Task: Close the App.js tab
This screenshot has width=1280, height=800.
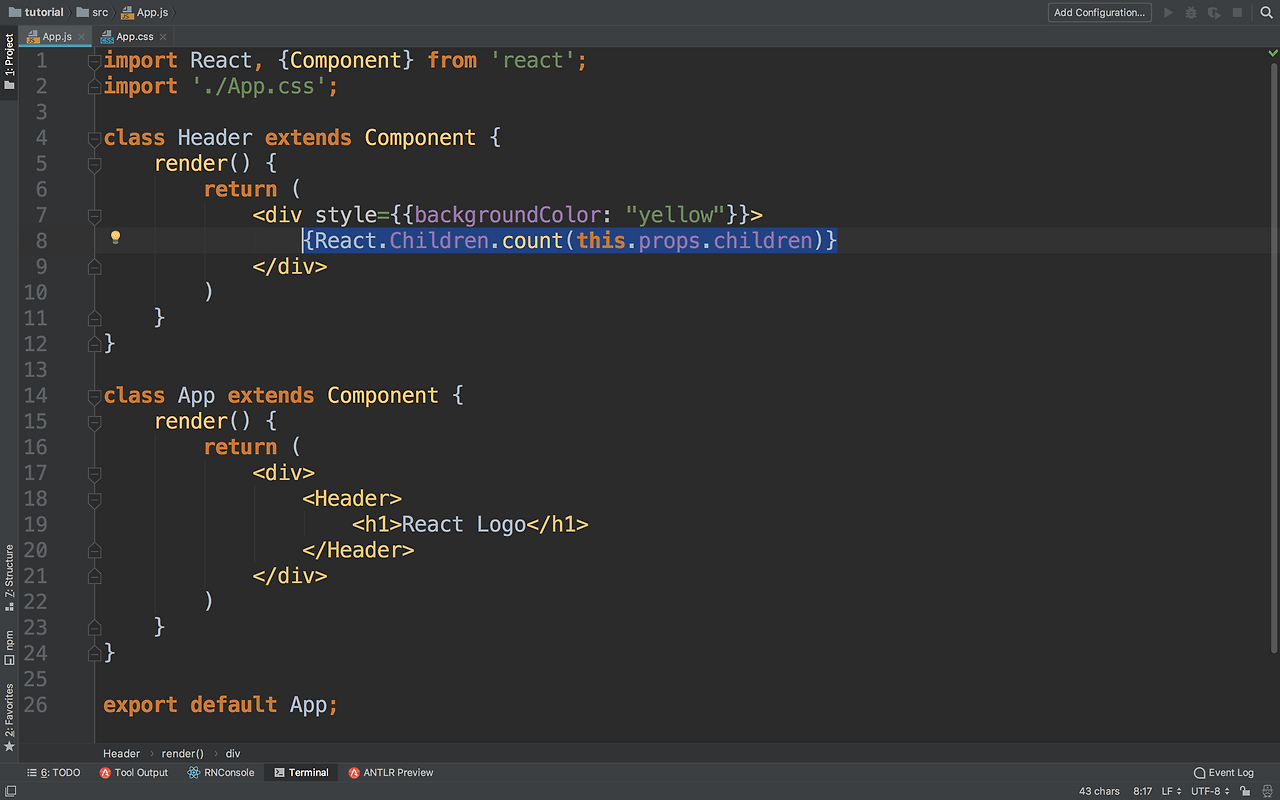Action: [x=82, y=37]
